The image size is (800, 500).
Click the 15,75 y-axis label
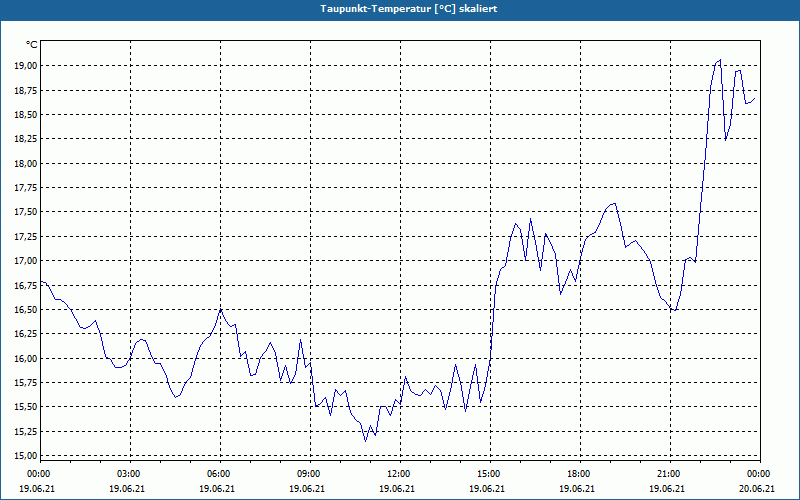(x=27, y=383)
